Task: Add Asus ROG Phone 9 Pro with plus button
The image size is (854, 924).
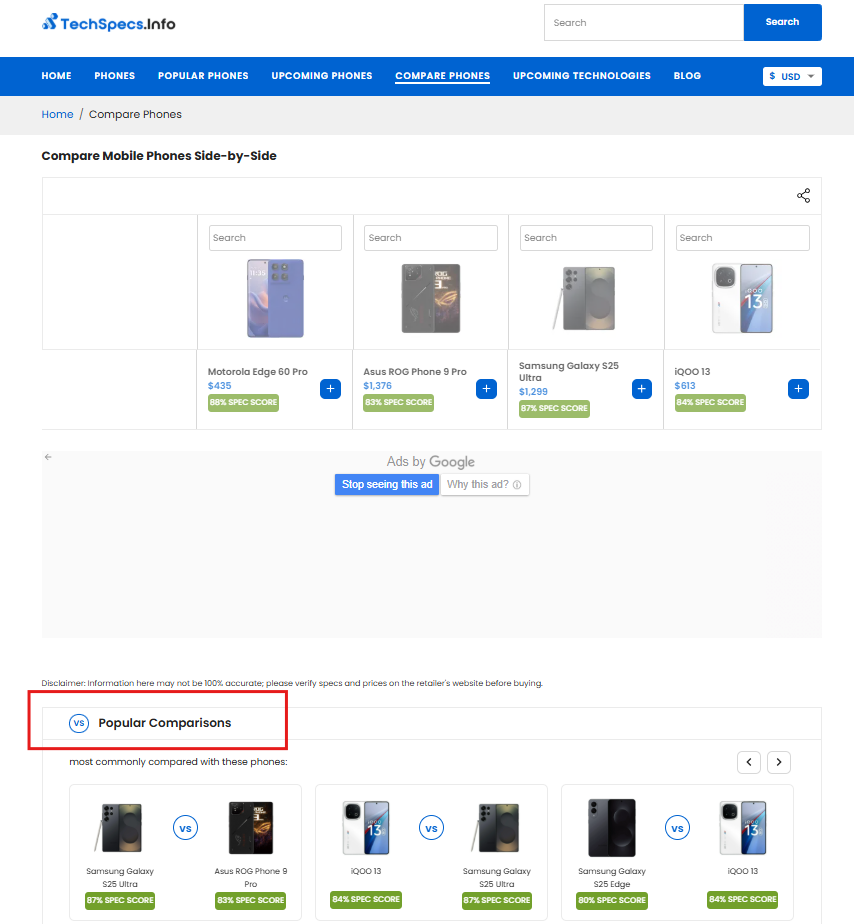Action: coord(486,389)
